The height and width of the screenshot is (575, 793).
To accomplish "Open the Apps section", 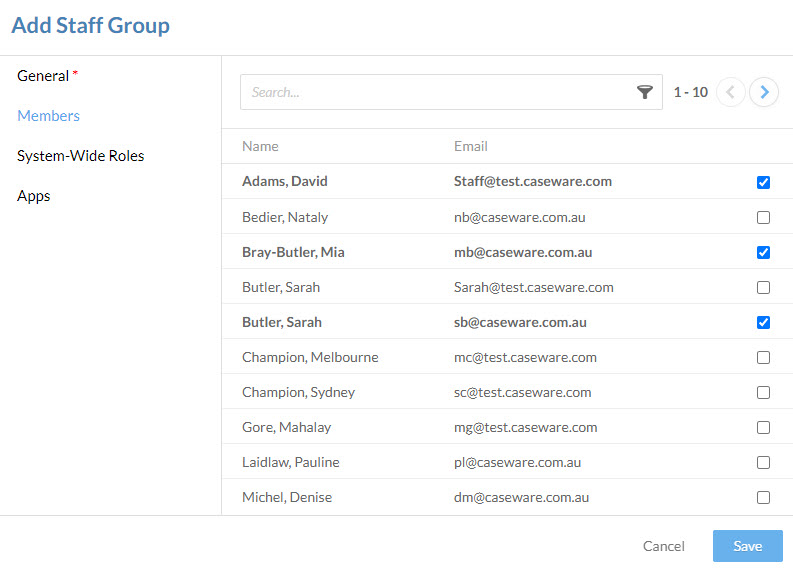I will [33, 196].
